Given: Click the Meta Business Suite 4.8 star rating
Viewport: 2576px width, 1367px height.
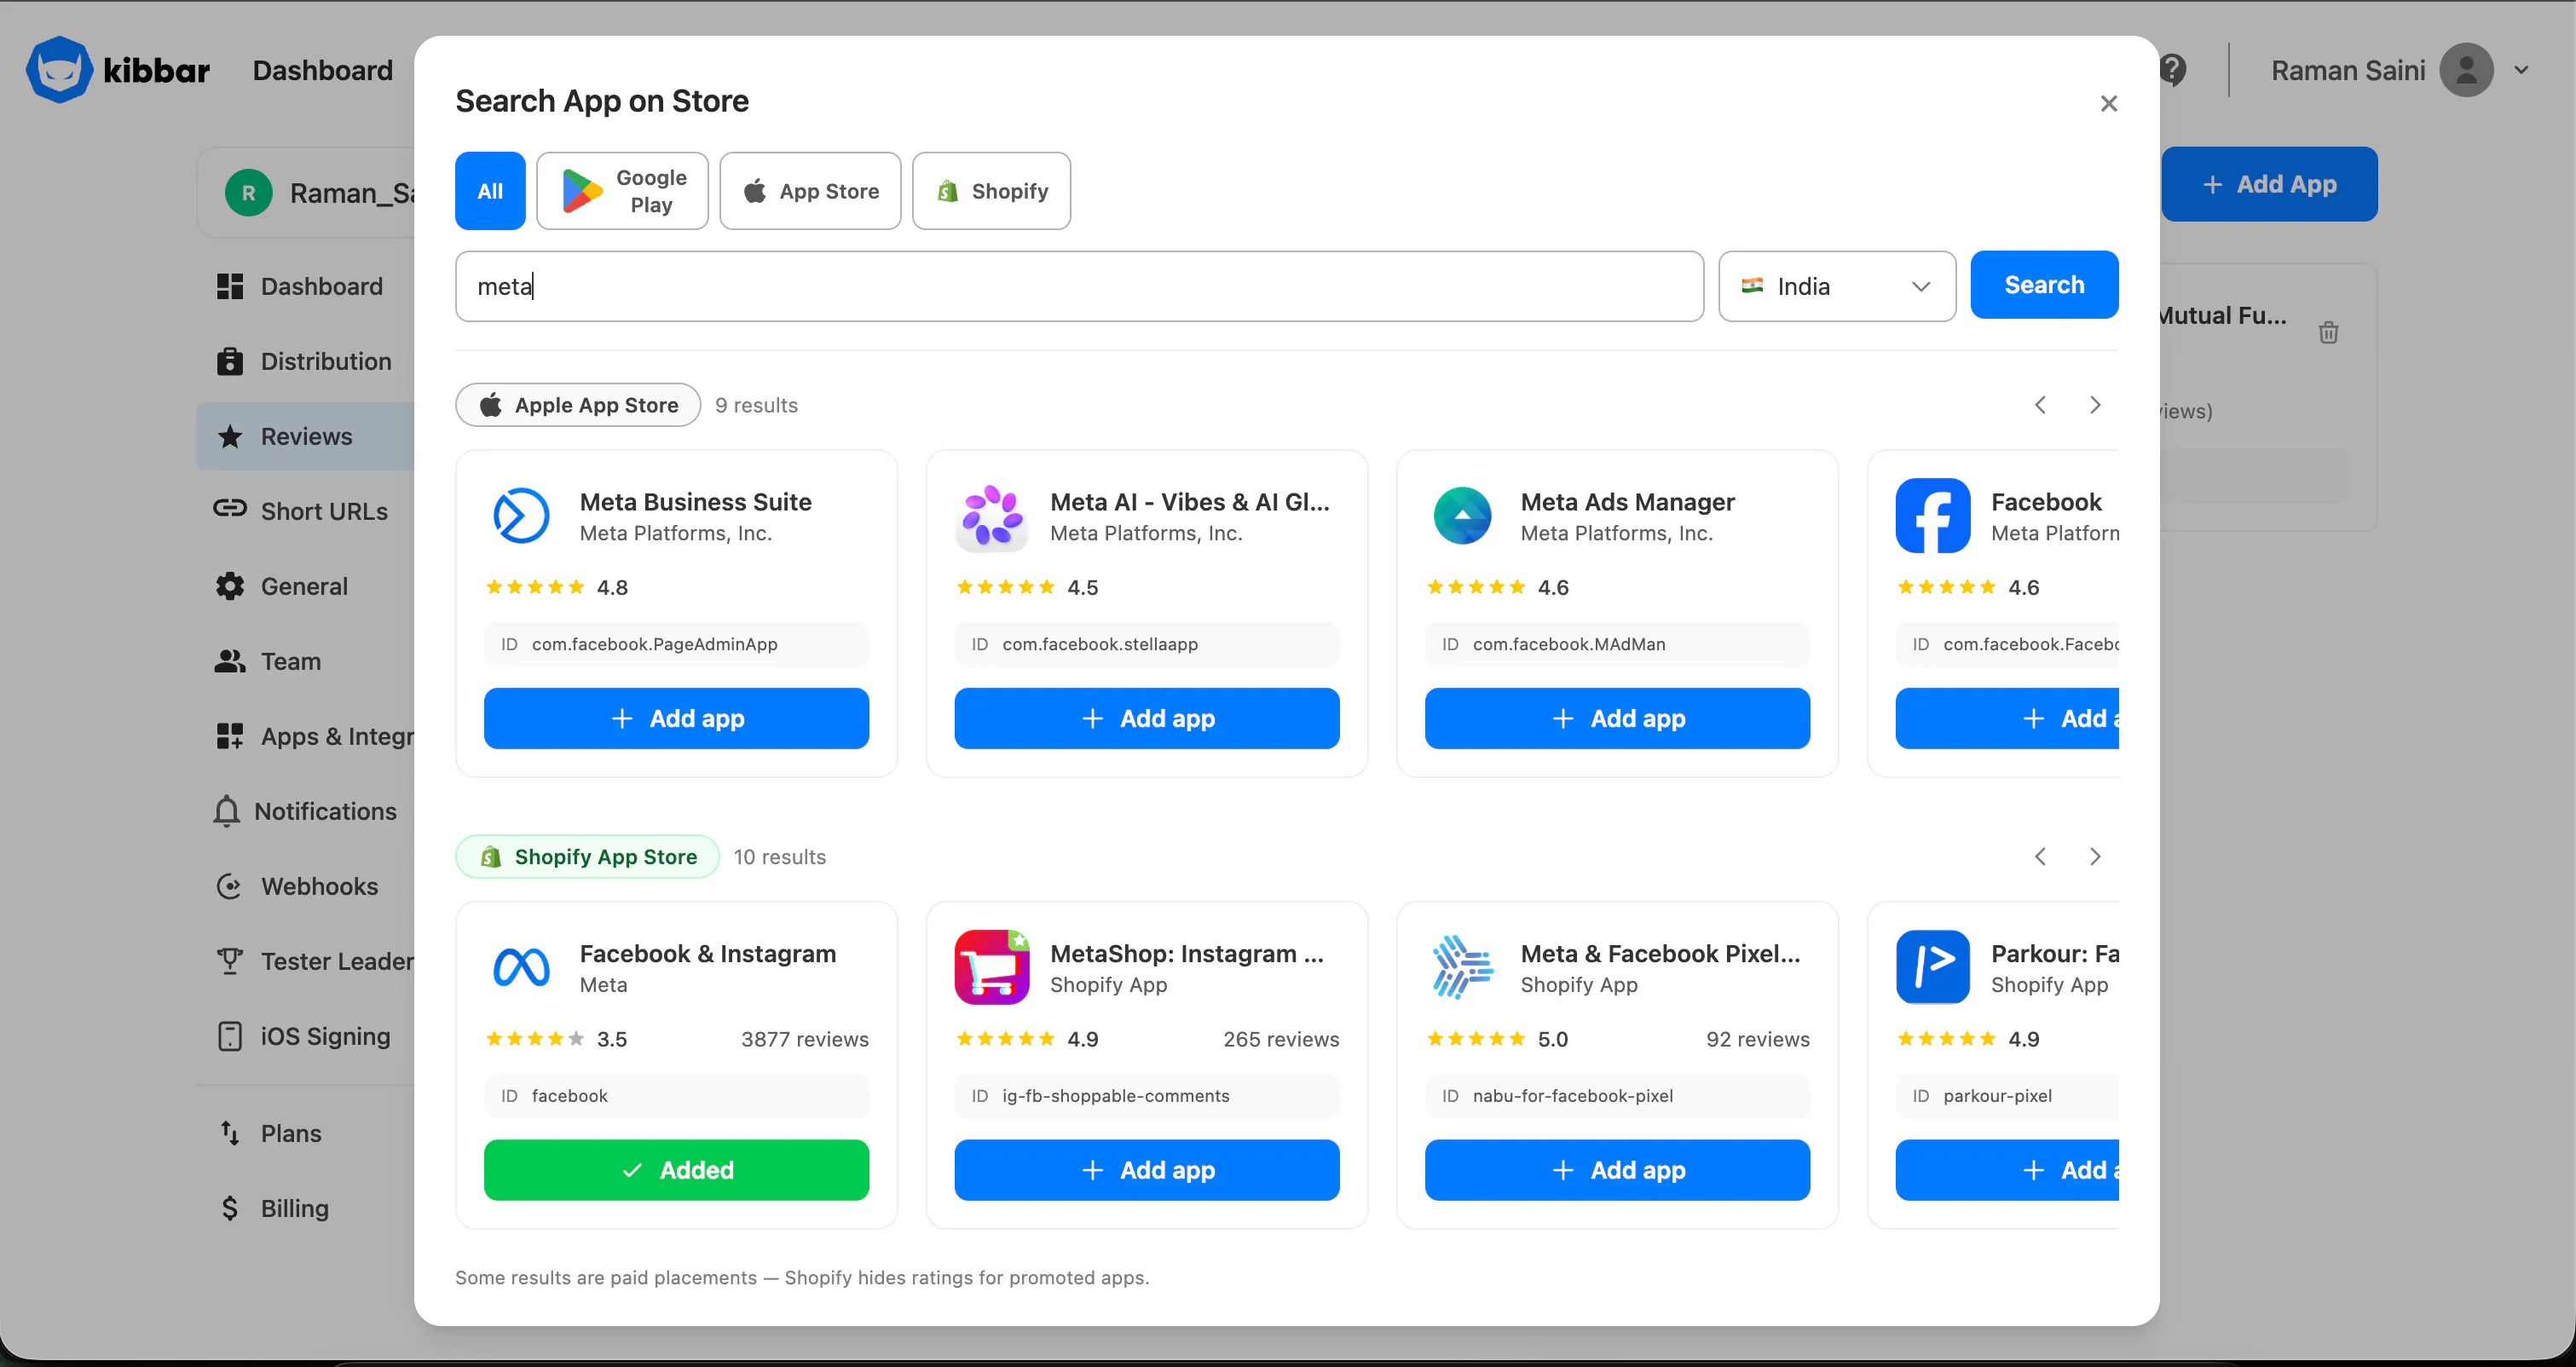Looking at the screenshot, I should [x=556, y=587].
